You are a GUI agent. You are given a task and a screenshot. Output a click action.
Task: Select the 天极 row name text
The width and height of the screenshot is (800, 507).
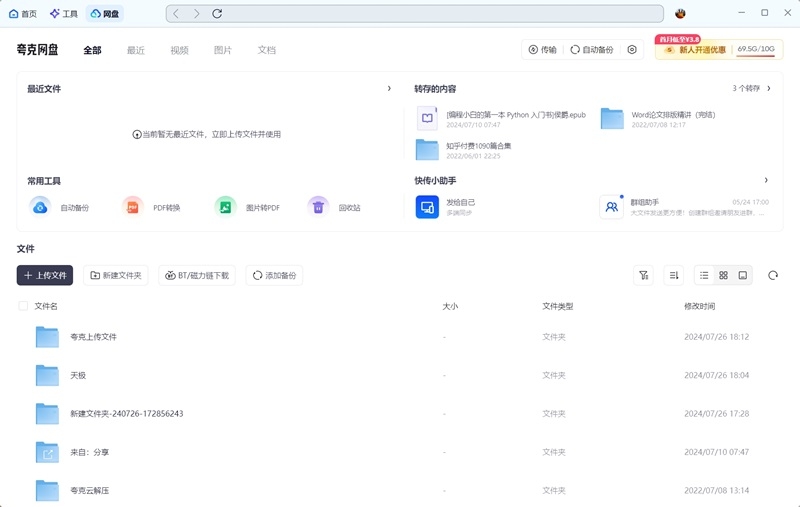78,375
